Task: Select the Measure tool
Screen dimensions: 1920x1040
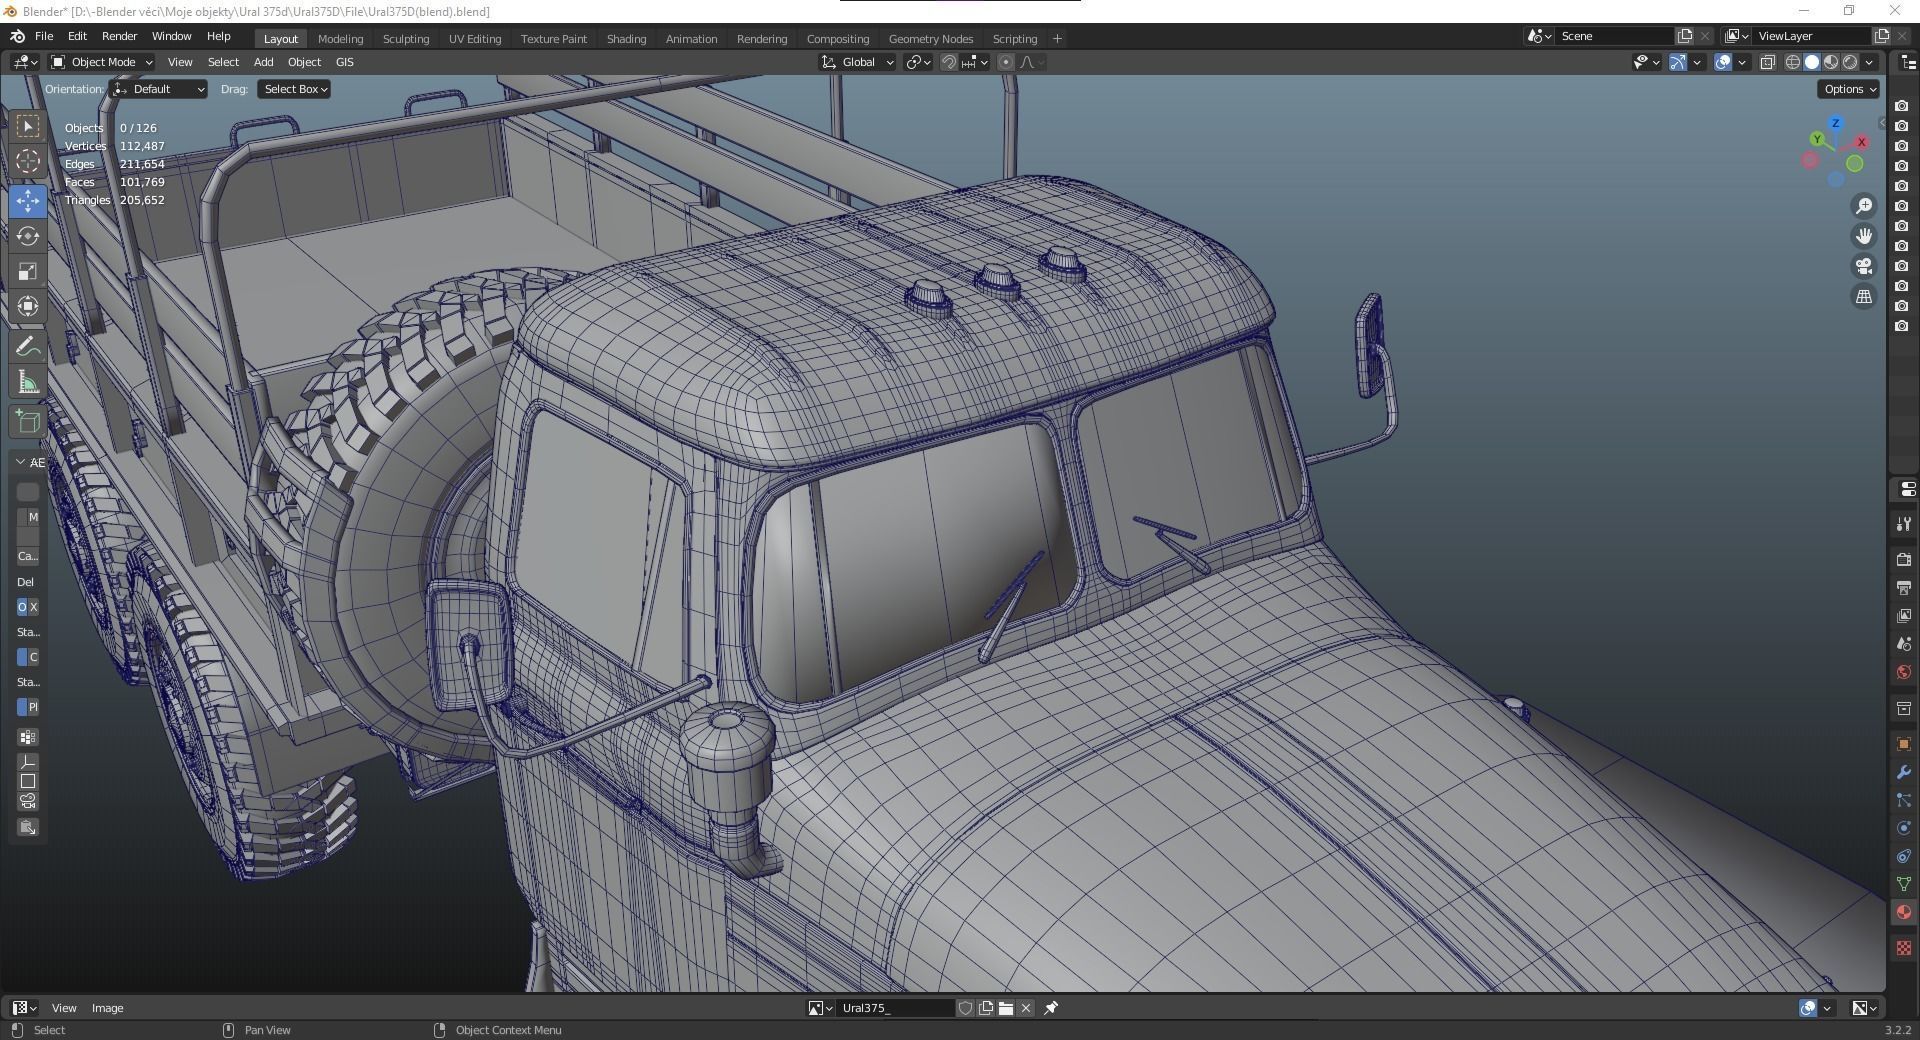Action: click(x=28, y=382)
